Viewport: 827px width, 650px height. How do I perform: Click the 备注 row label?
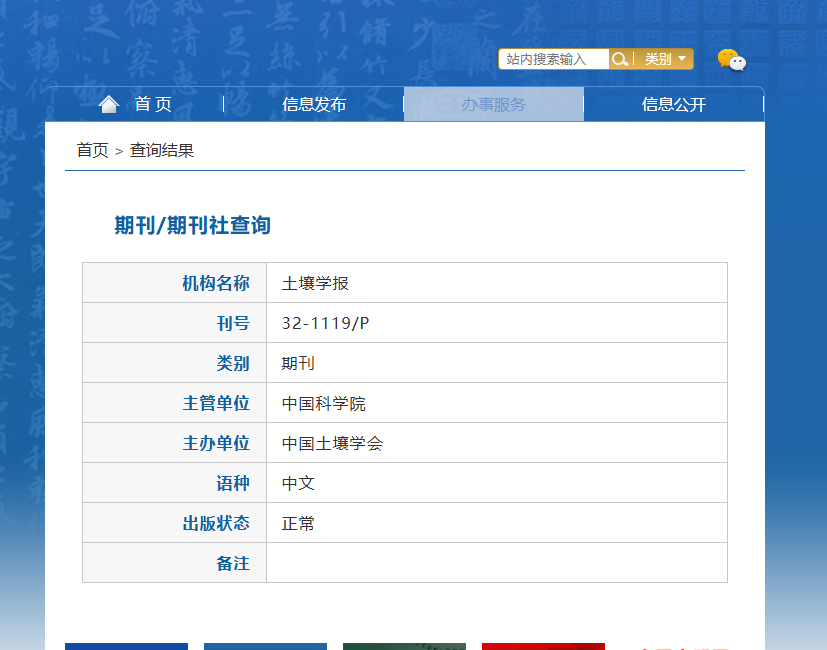(233, 563)
